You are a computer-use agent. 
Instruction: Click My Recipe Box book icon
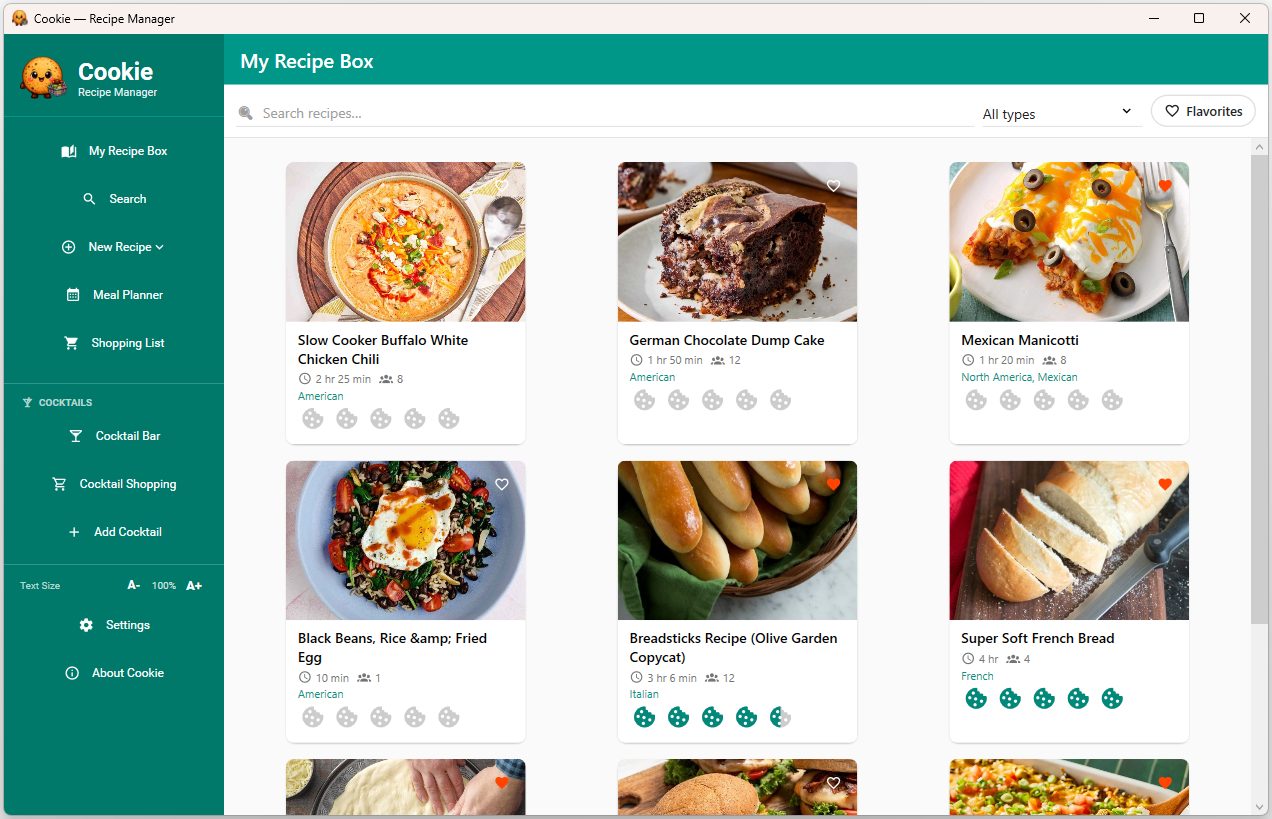pos(69,151)
